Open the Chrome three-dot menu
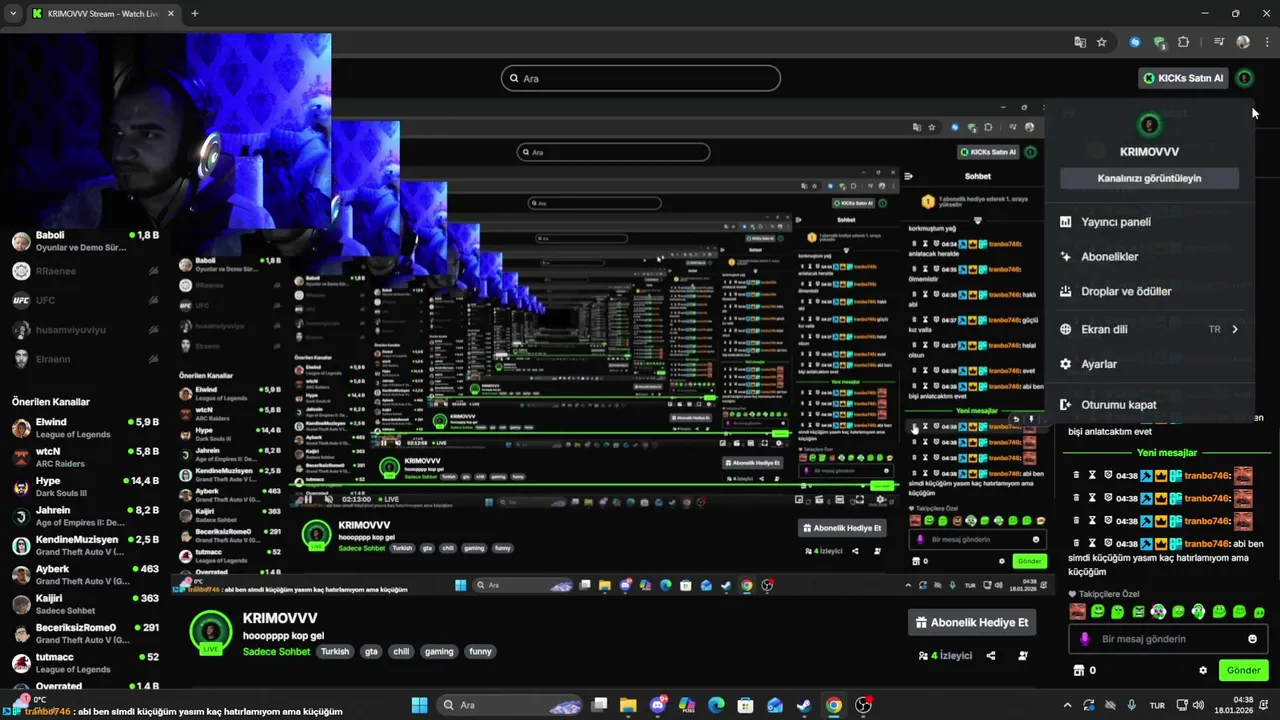 click(x=1266, y=42)
